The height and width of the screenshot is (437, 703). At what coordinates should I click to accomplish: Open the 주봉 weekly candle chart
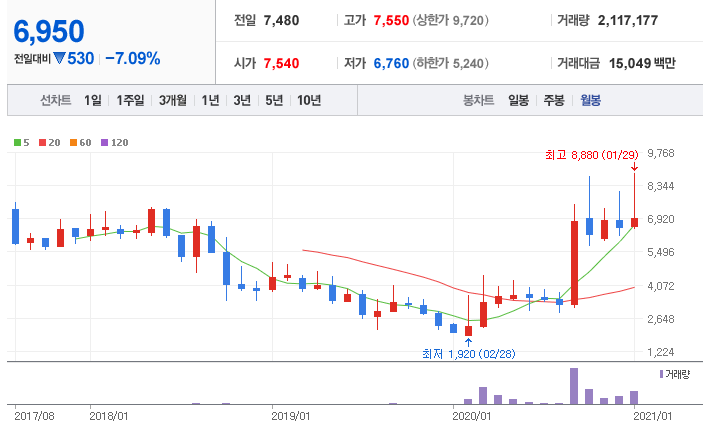point(554,100)
